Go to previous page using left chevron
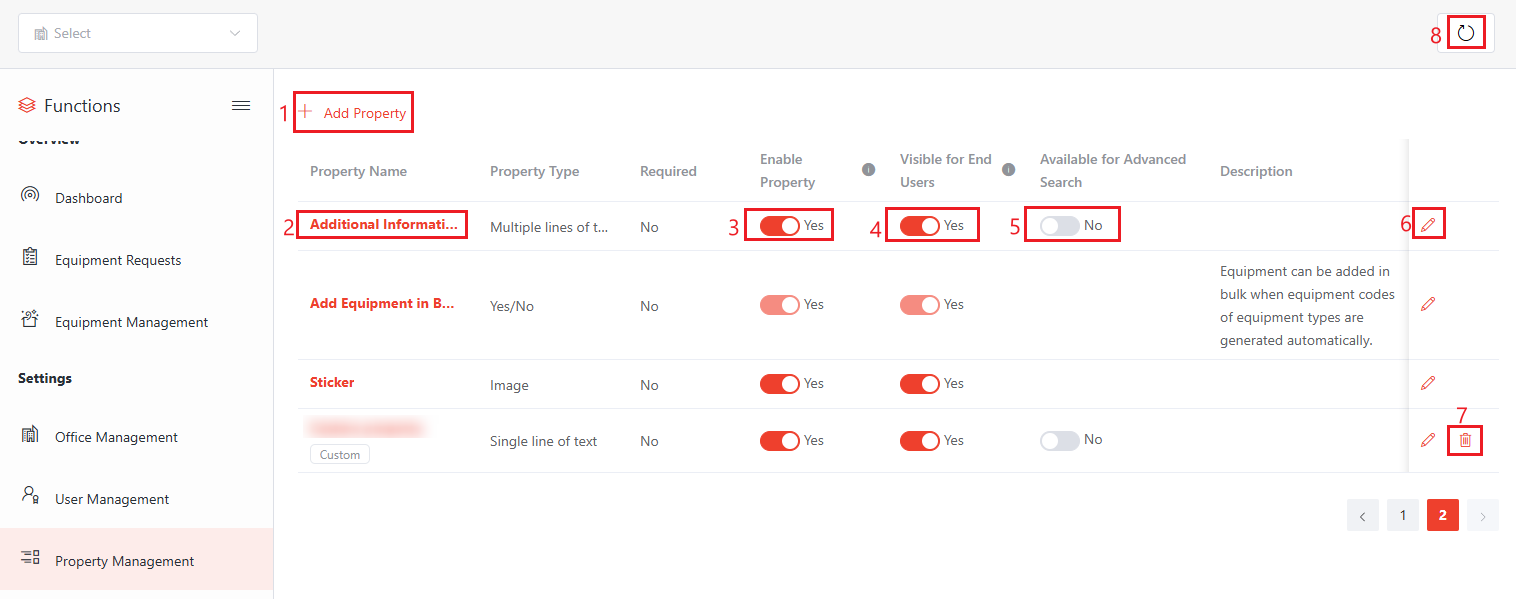1516x599 pixels. pos(1362,516)
